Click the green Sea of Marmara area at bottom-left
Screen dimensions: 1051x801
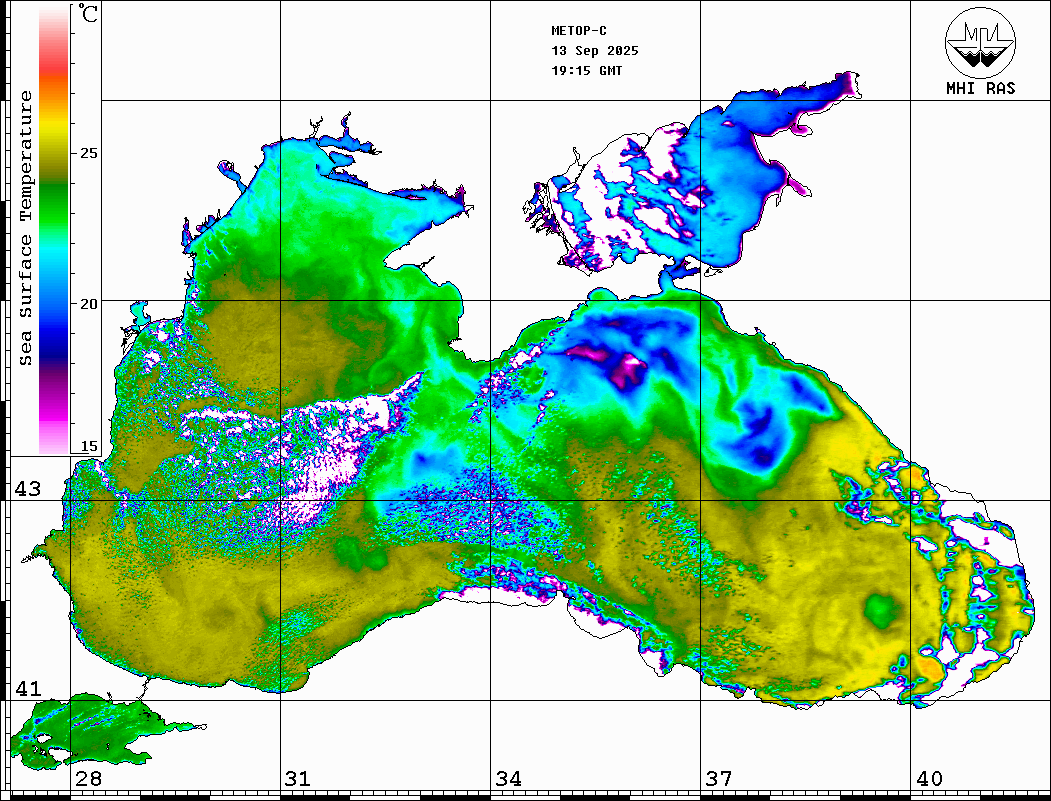[80, 725]
